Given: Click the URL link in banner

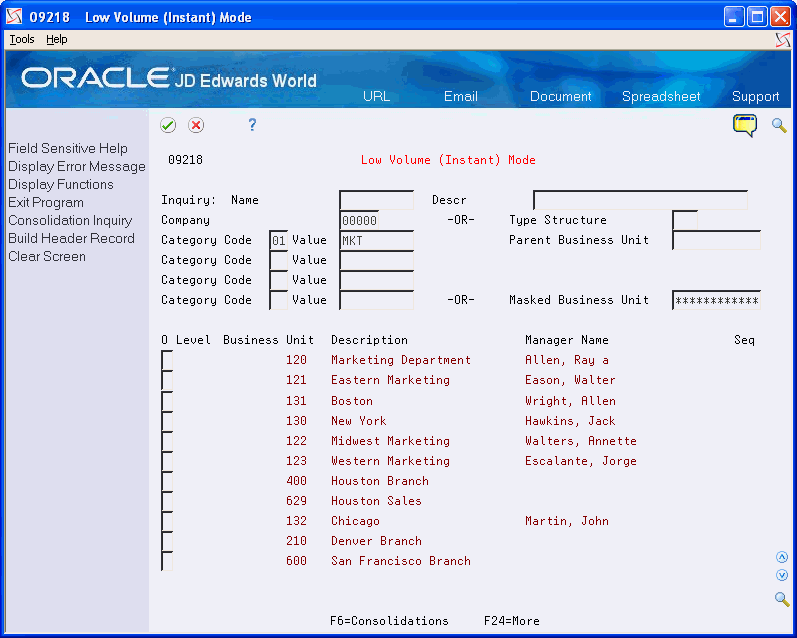Looking at the screenshot, I should (376, 97).
